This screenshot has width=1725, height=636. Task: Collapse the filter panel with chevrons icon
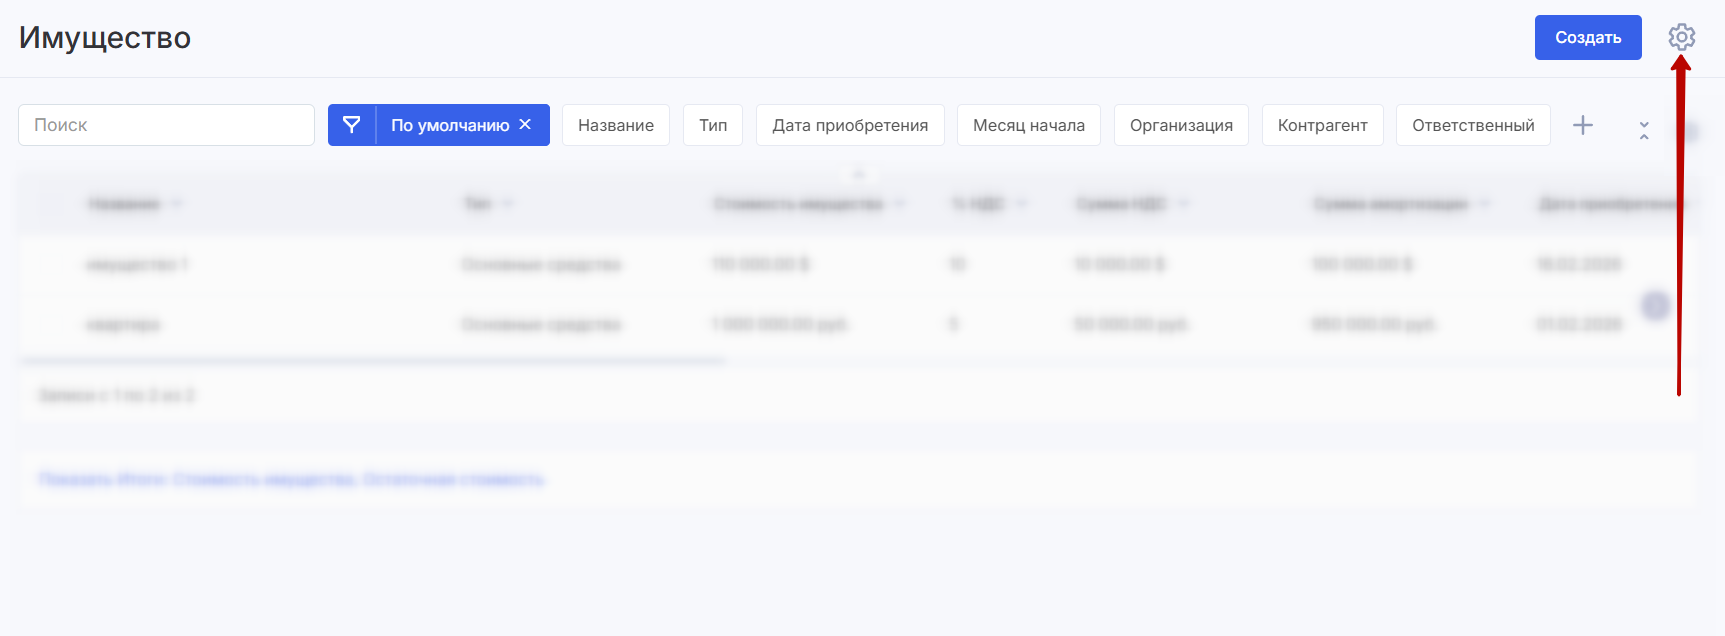point(1643,130)
